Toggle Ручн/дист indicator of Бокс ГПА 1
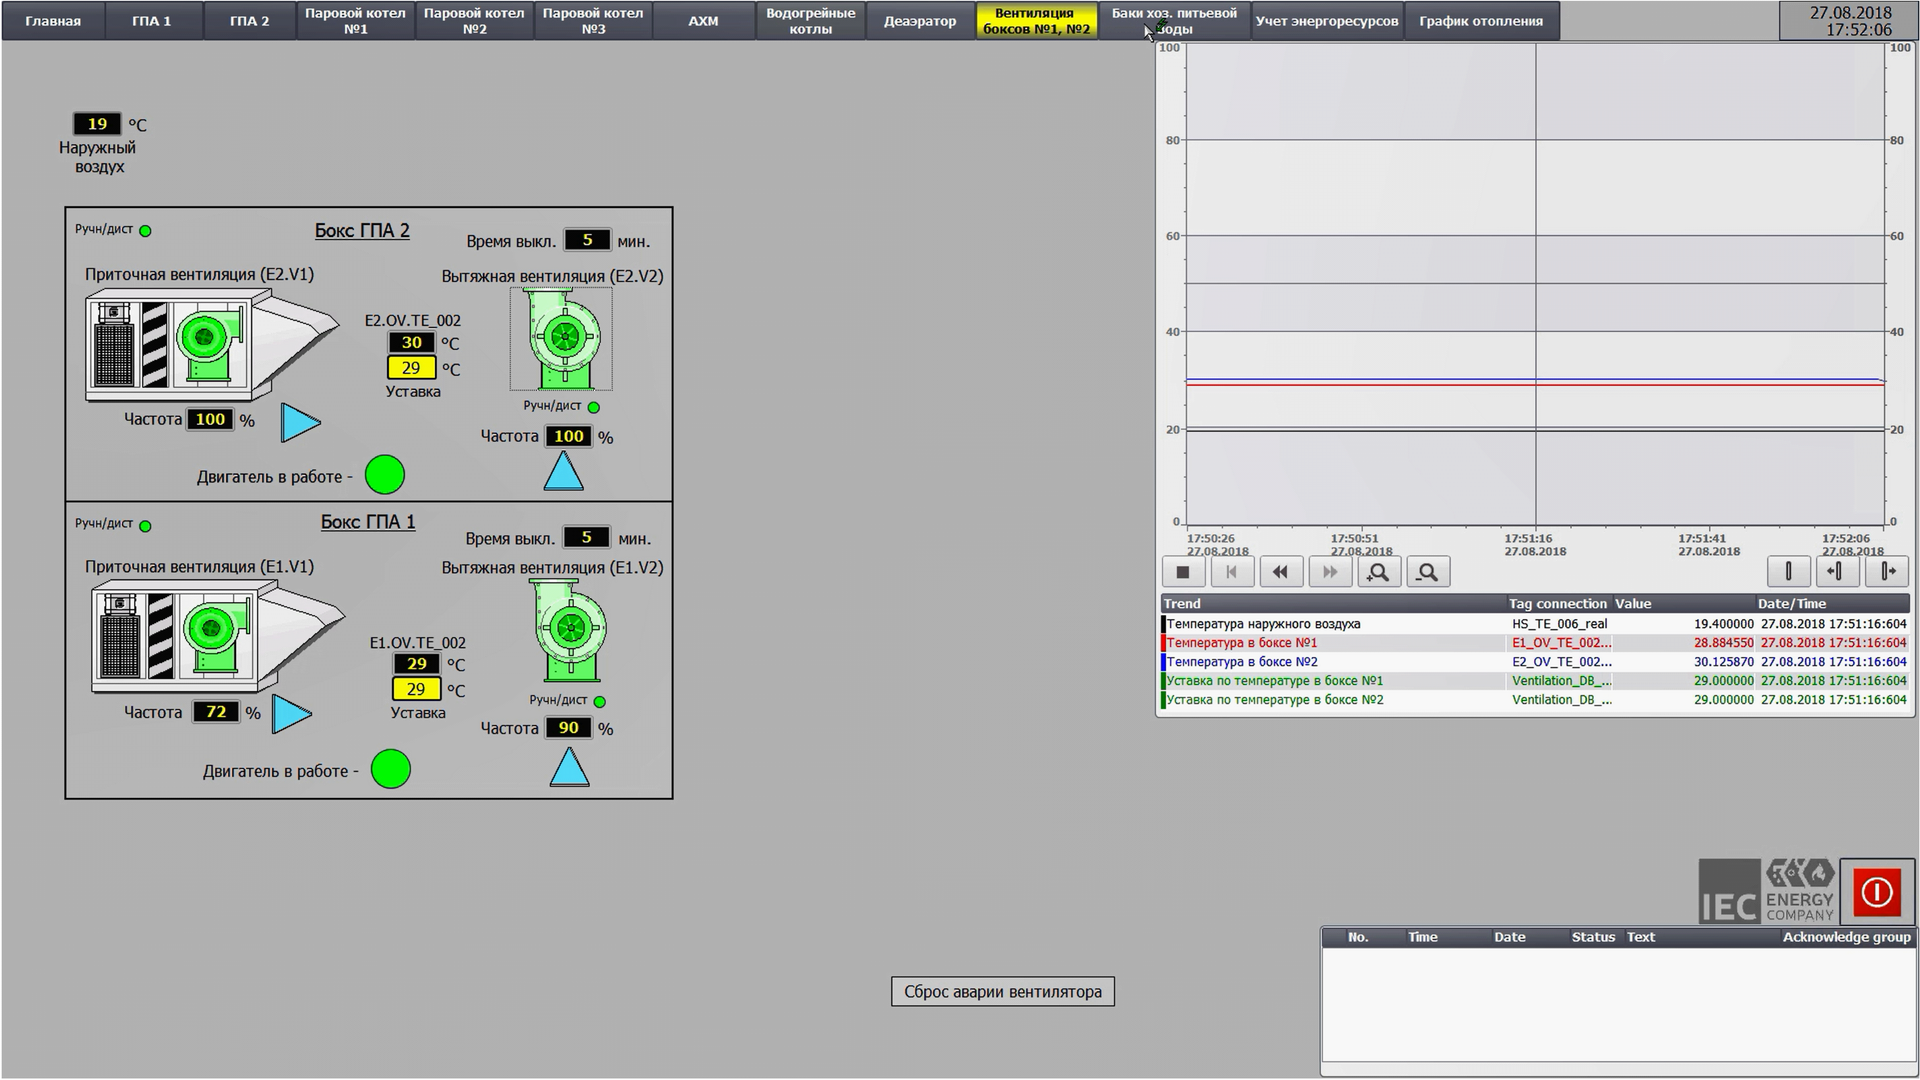This screenshot has width=1920, height=1080. coord(145,526)
